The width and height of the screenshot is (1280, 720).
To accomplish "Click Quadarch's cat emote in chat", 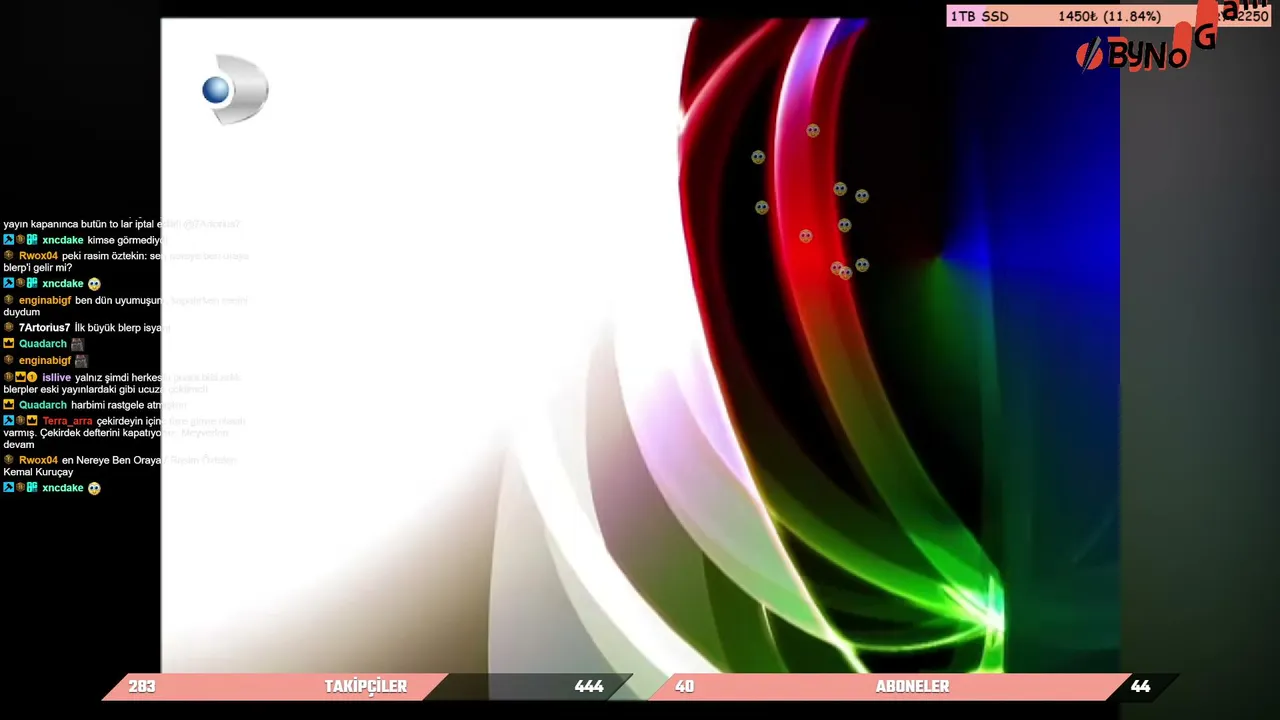I will click(x=77, y=344).
